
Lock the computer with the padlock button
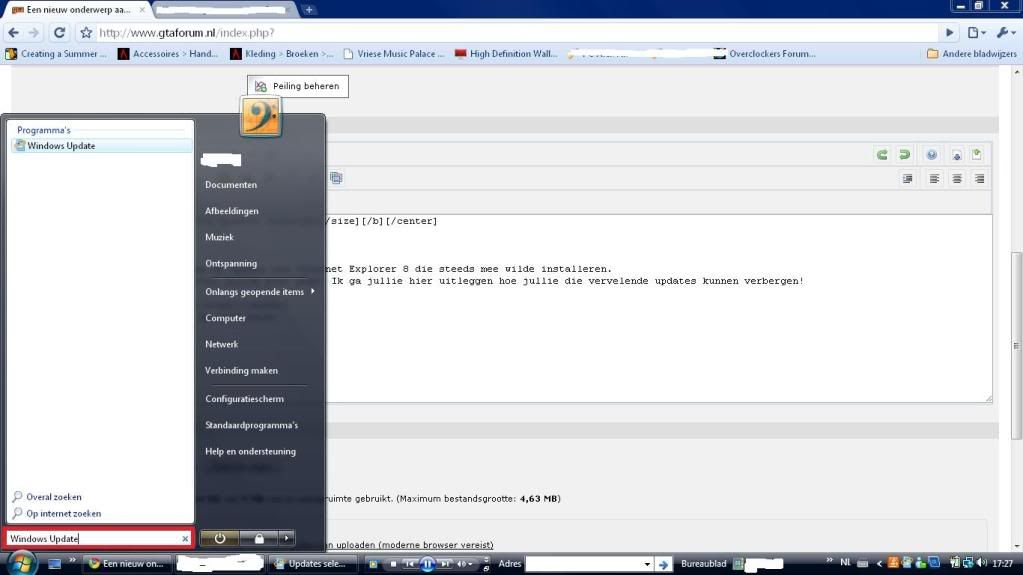pyautogui.click(x=259, y=538)
